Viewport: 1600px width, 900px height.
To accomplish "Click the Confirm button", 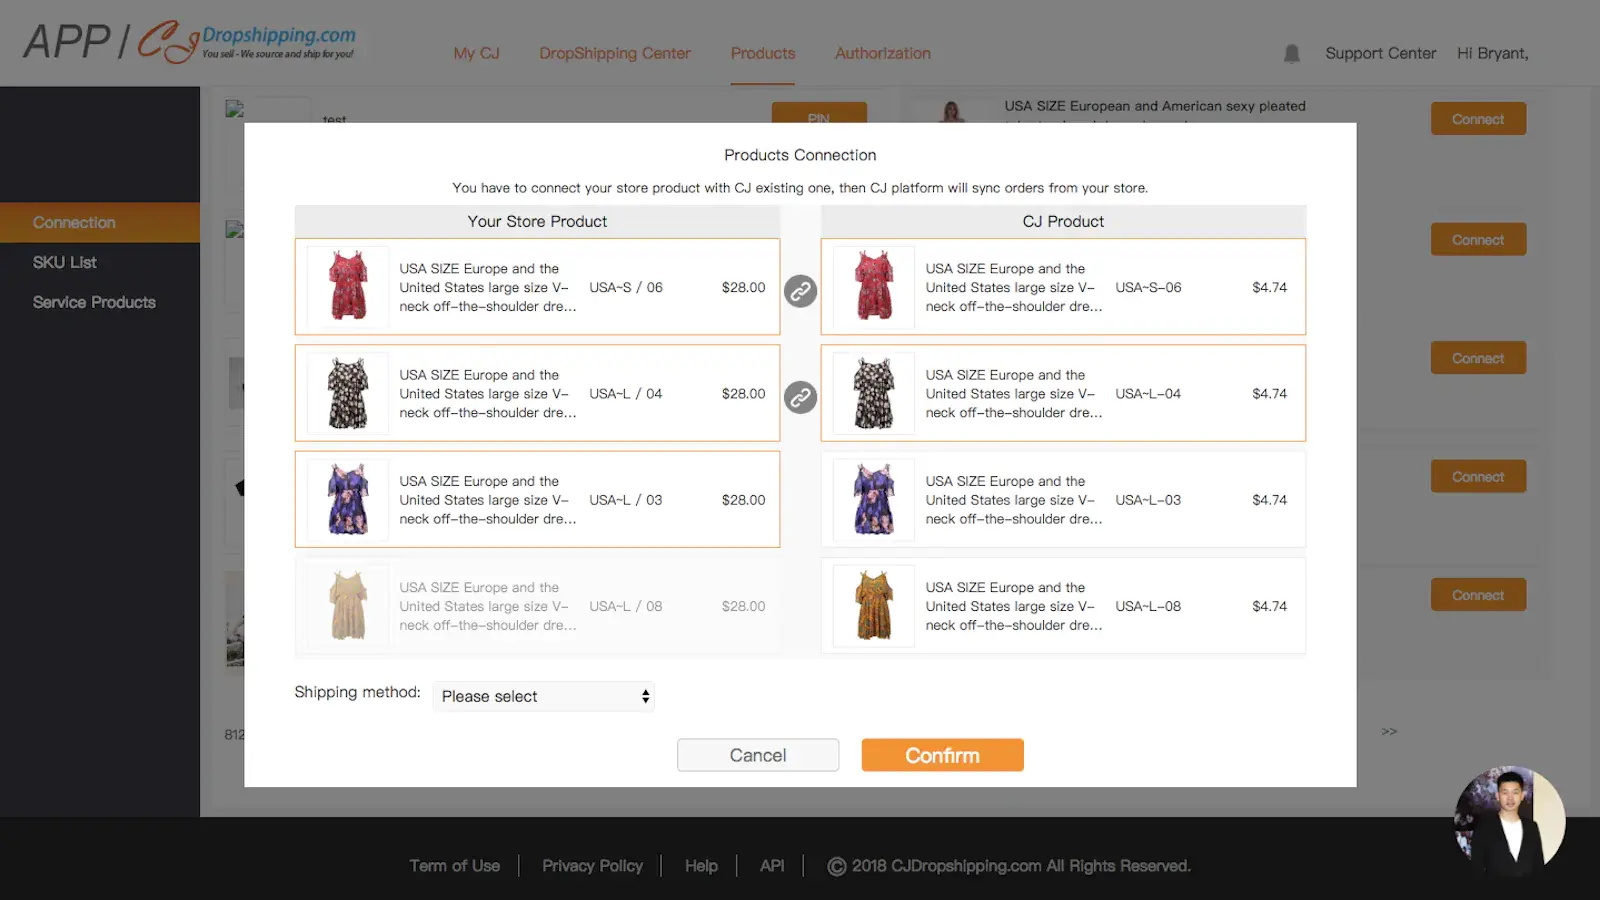I will [x=942, y=754].
